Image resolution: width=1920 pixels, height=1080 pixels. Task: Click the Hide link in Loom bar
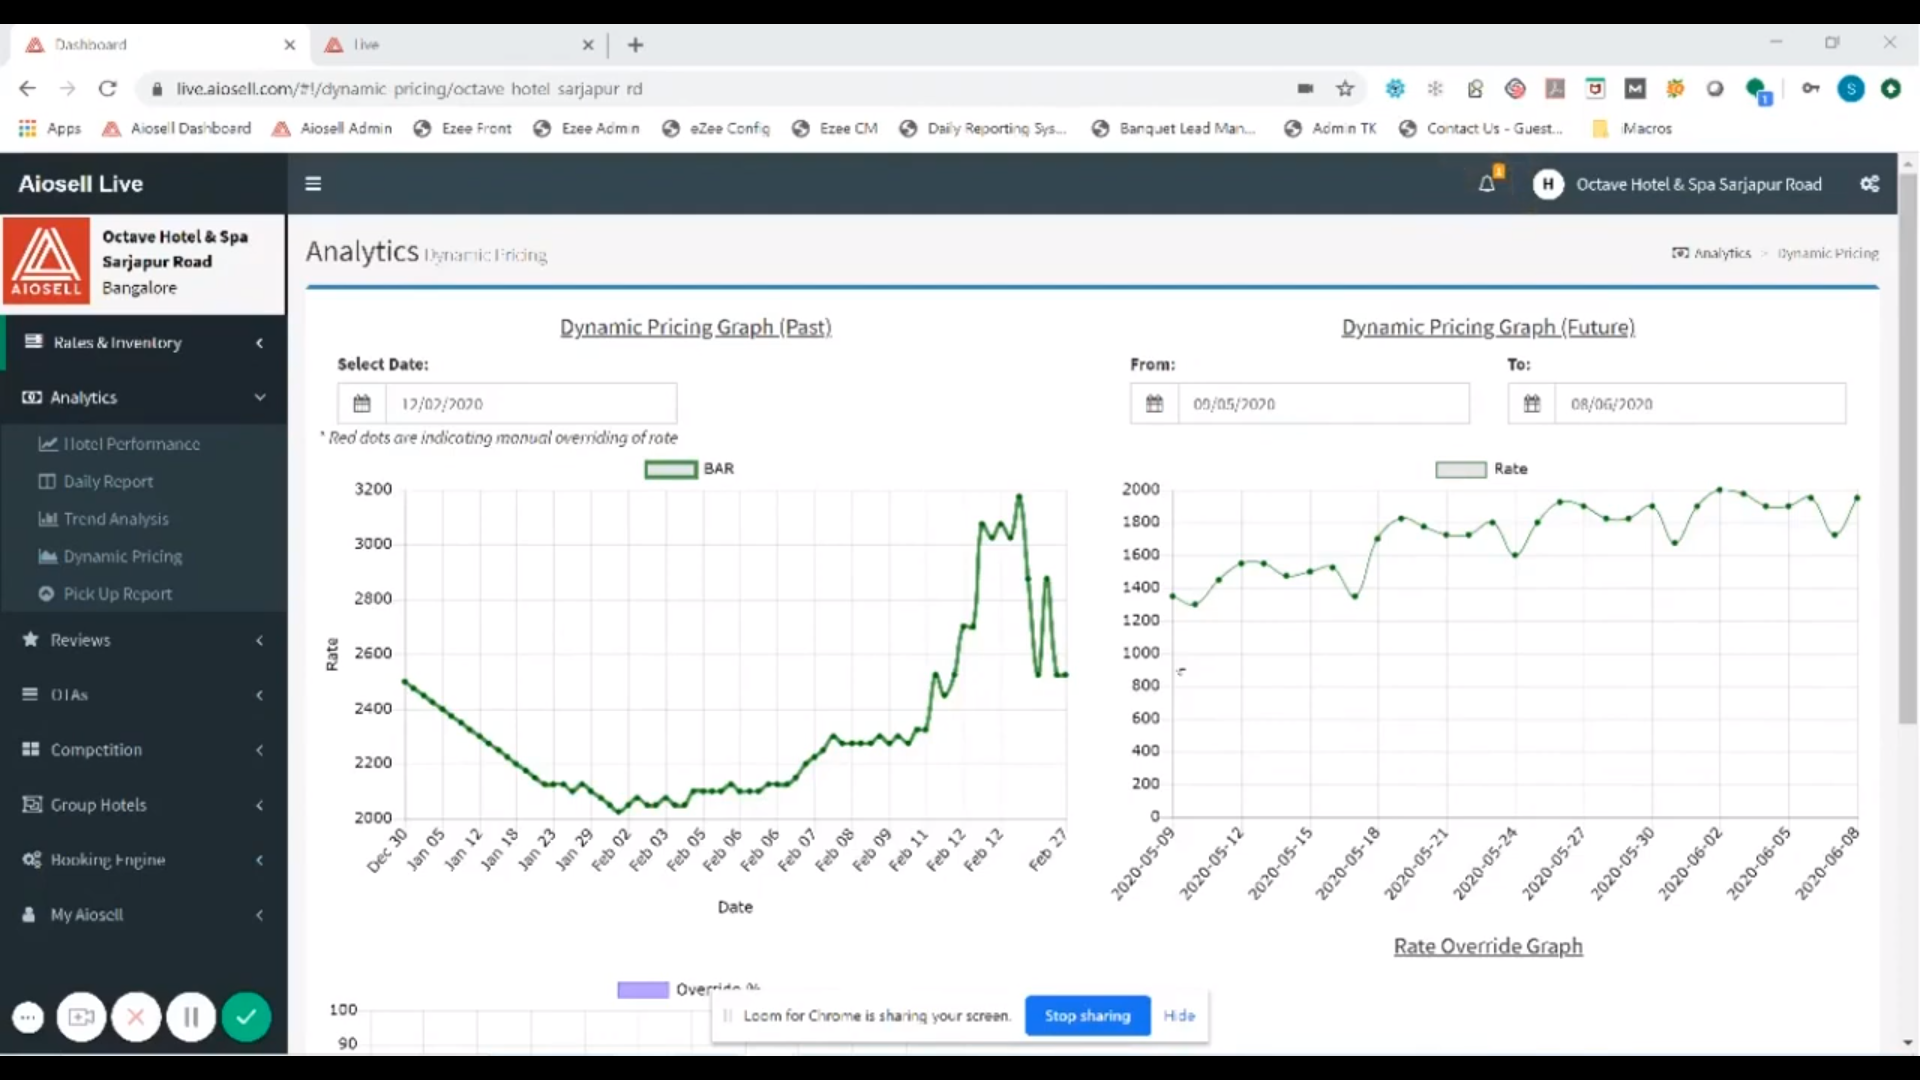click(1179, 1016)
